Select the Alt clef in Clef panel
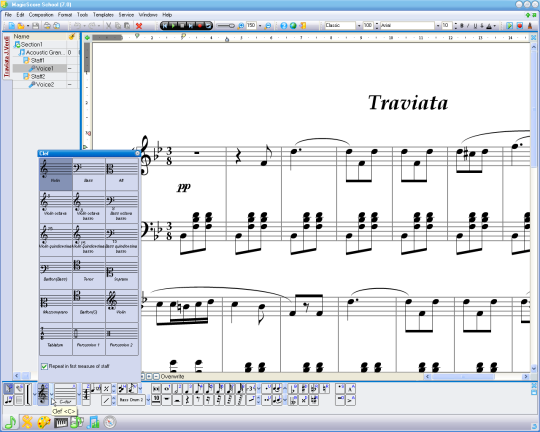540x432 pixels. (122, 174)
